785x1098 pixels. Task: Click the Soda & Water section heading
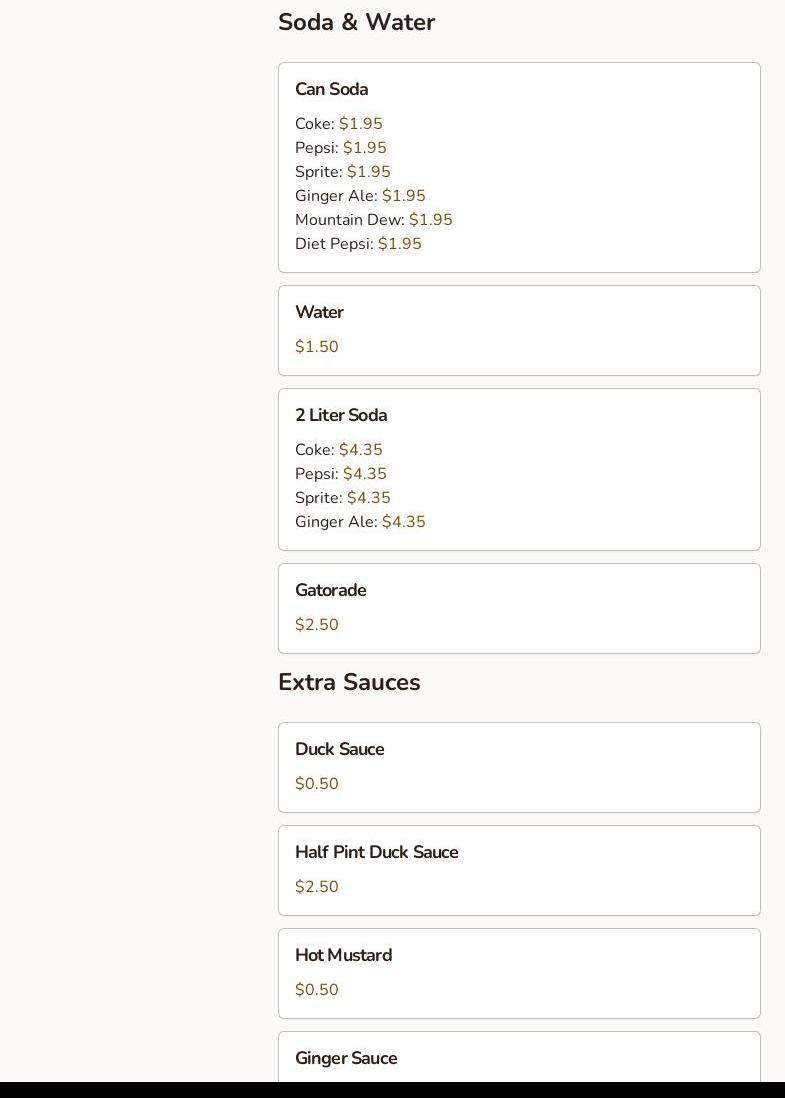356,22
